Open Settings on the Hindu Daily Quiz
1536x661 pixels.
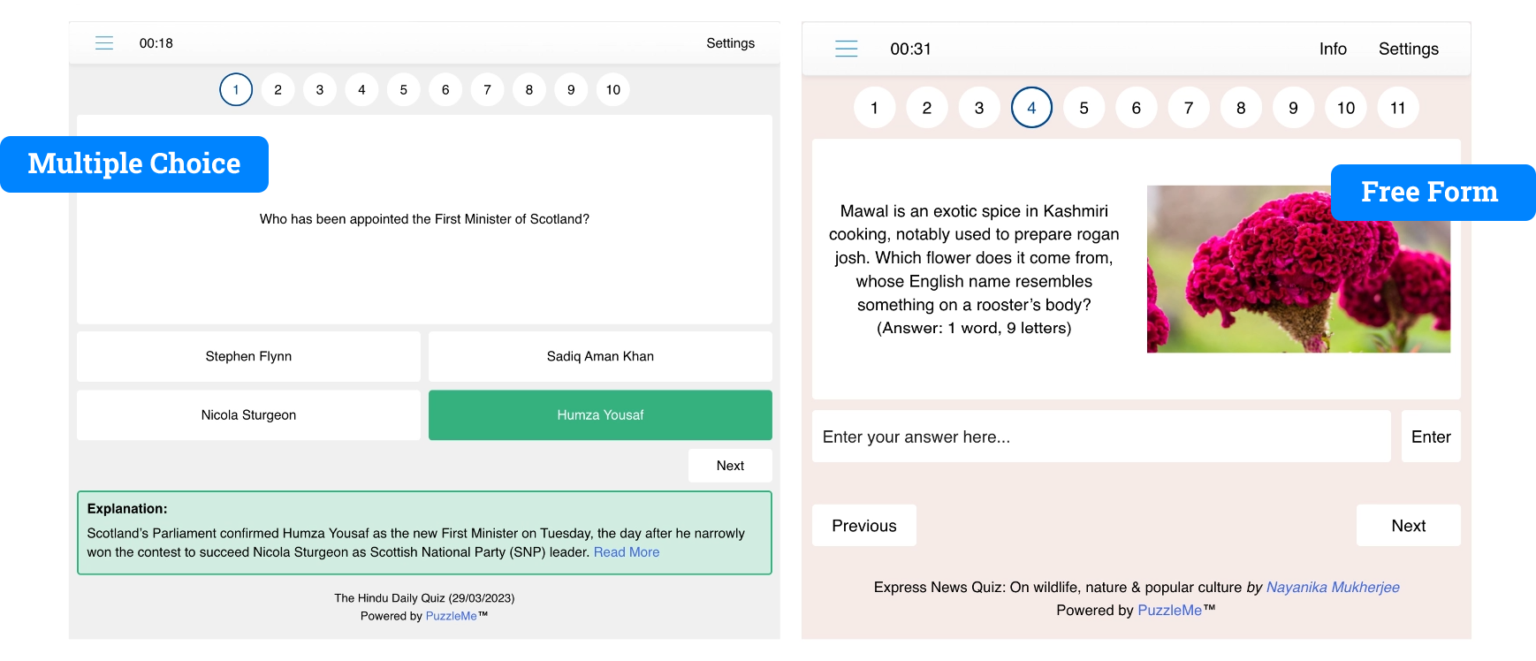(x=730, y=43)
